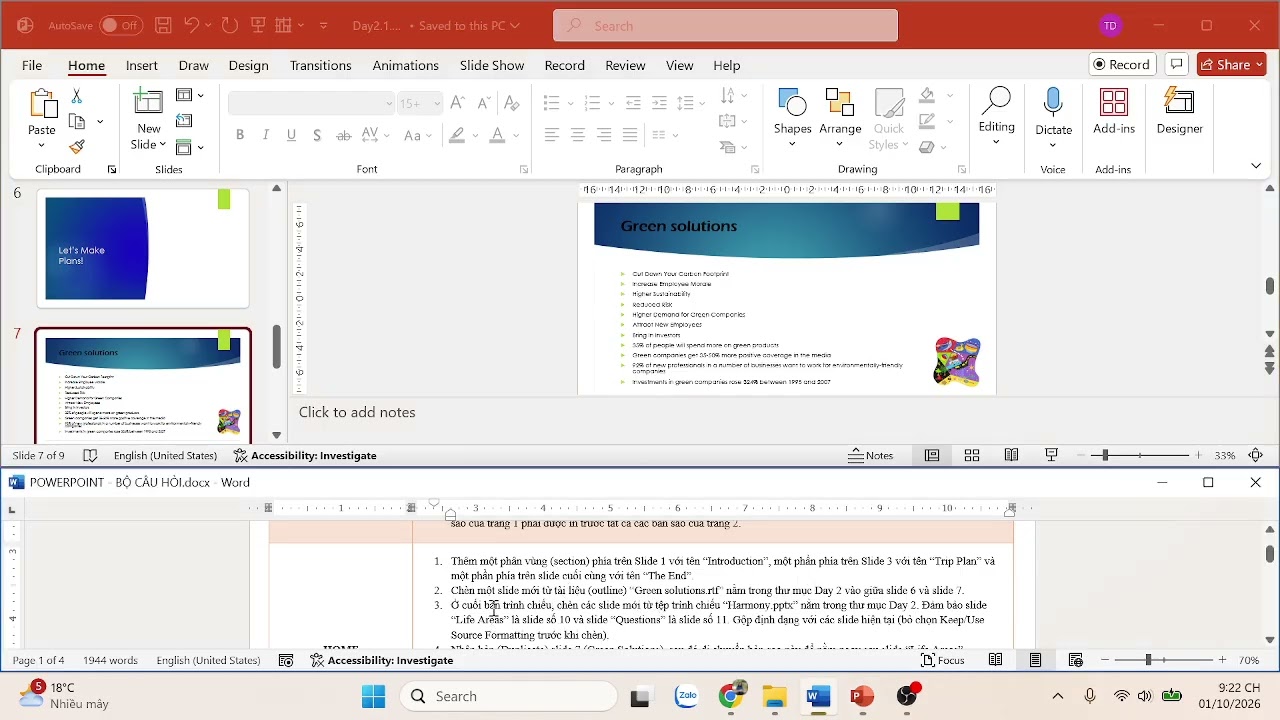Click PowerPoint Accessibility: Investigate status
1280x720 pixels.
pos(305,455)
